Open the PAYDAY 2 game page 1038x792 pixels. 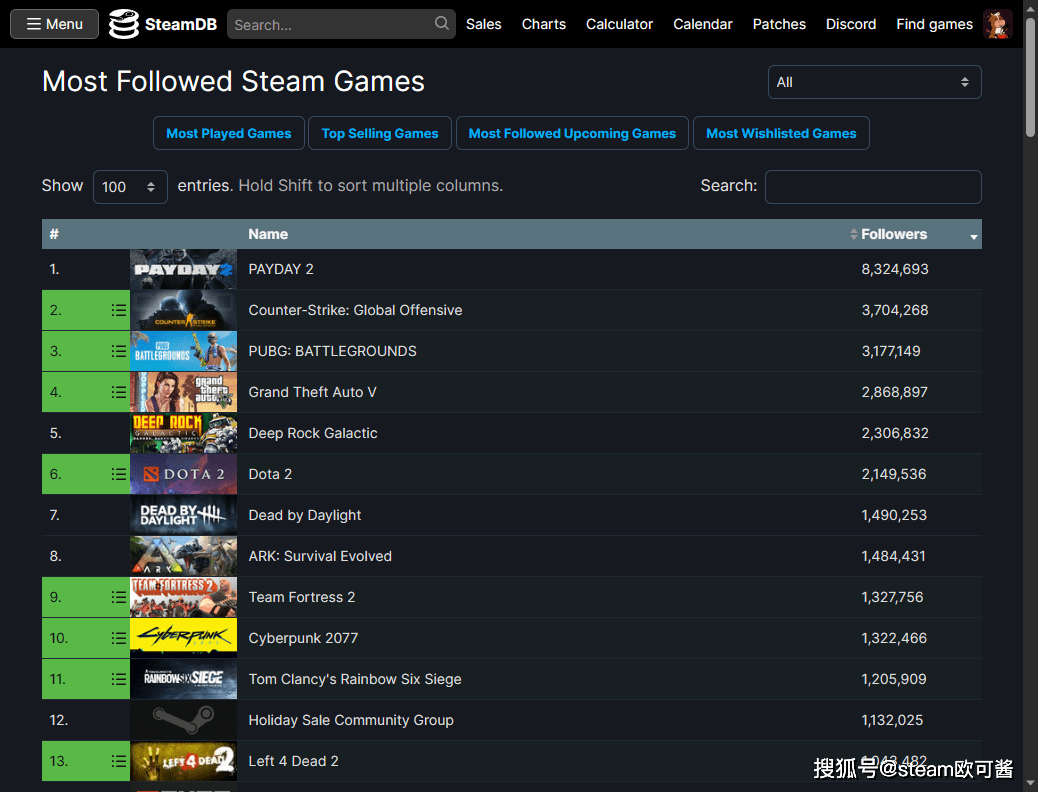[281, 268]
